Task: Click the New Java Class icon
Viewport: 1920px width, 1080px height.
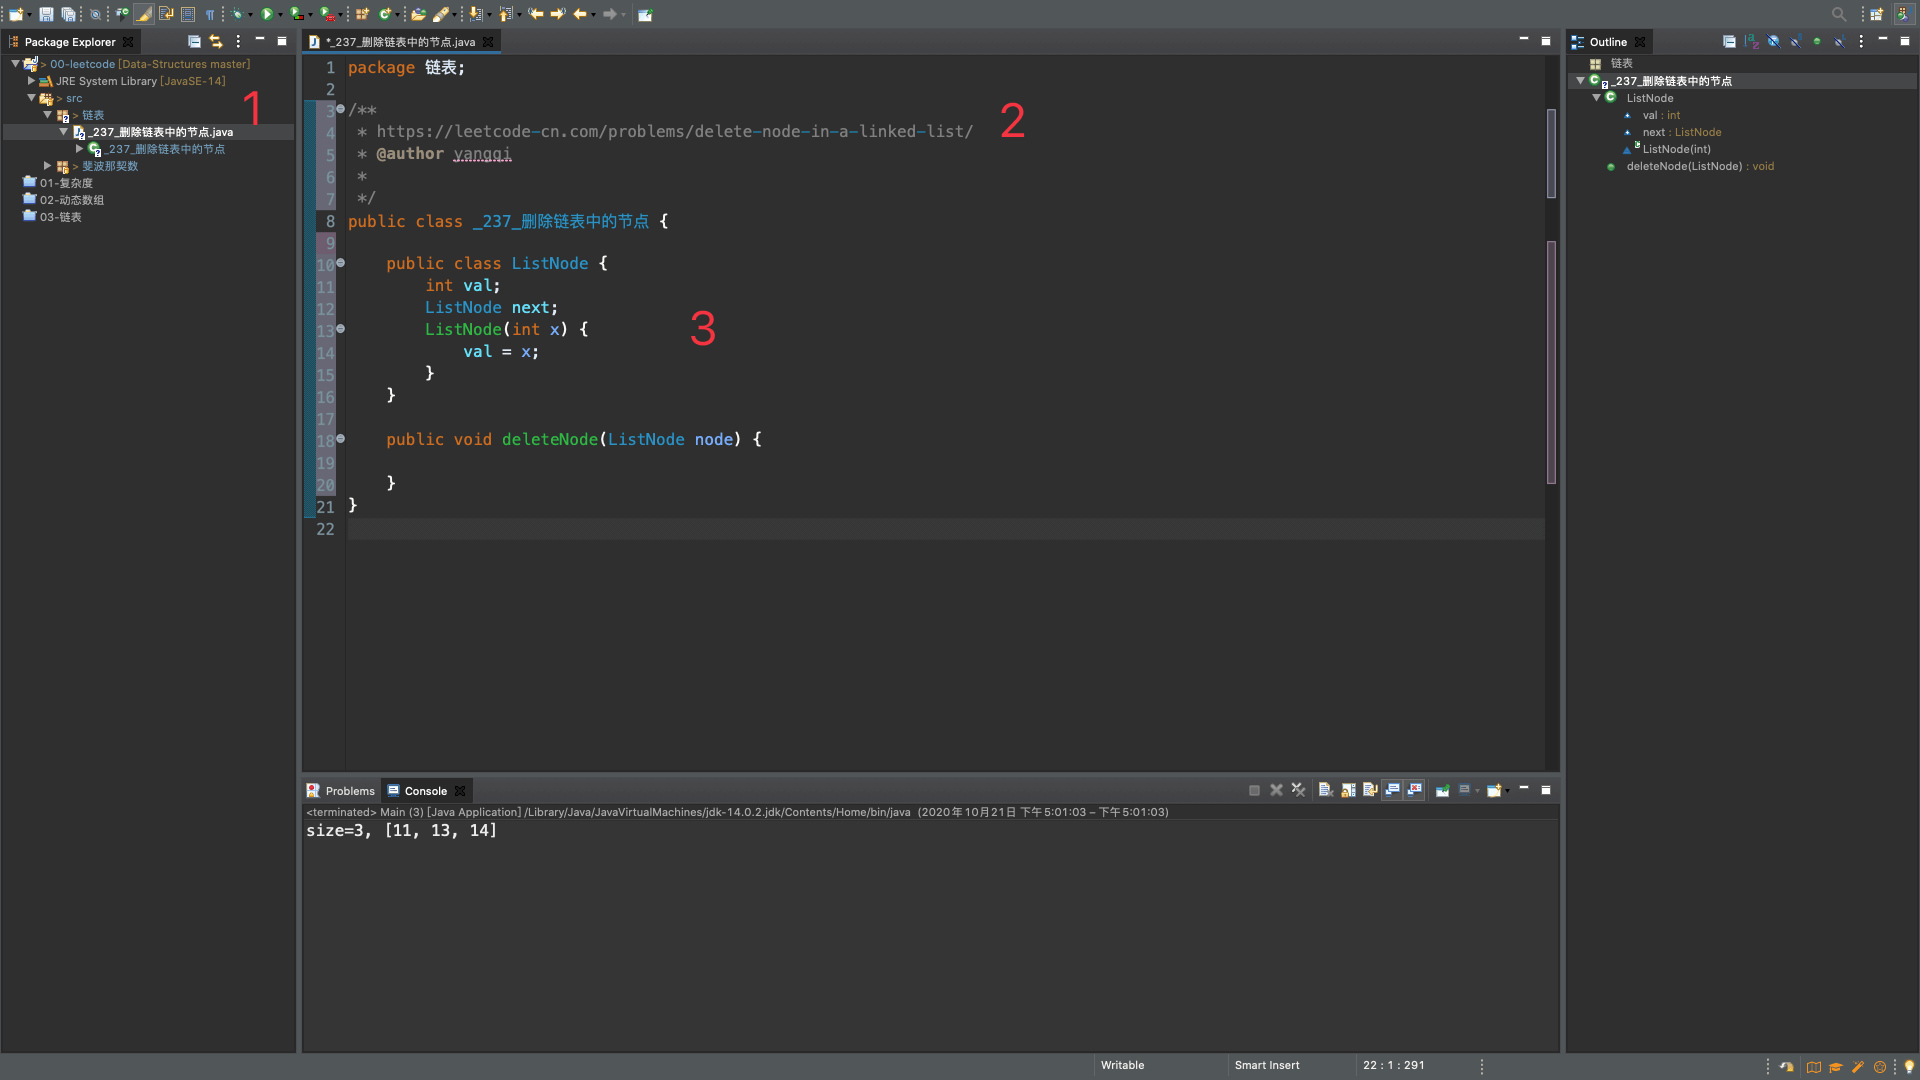Action: click(x=385, y=14)
